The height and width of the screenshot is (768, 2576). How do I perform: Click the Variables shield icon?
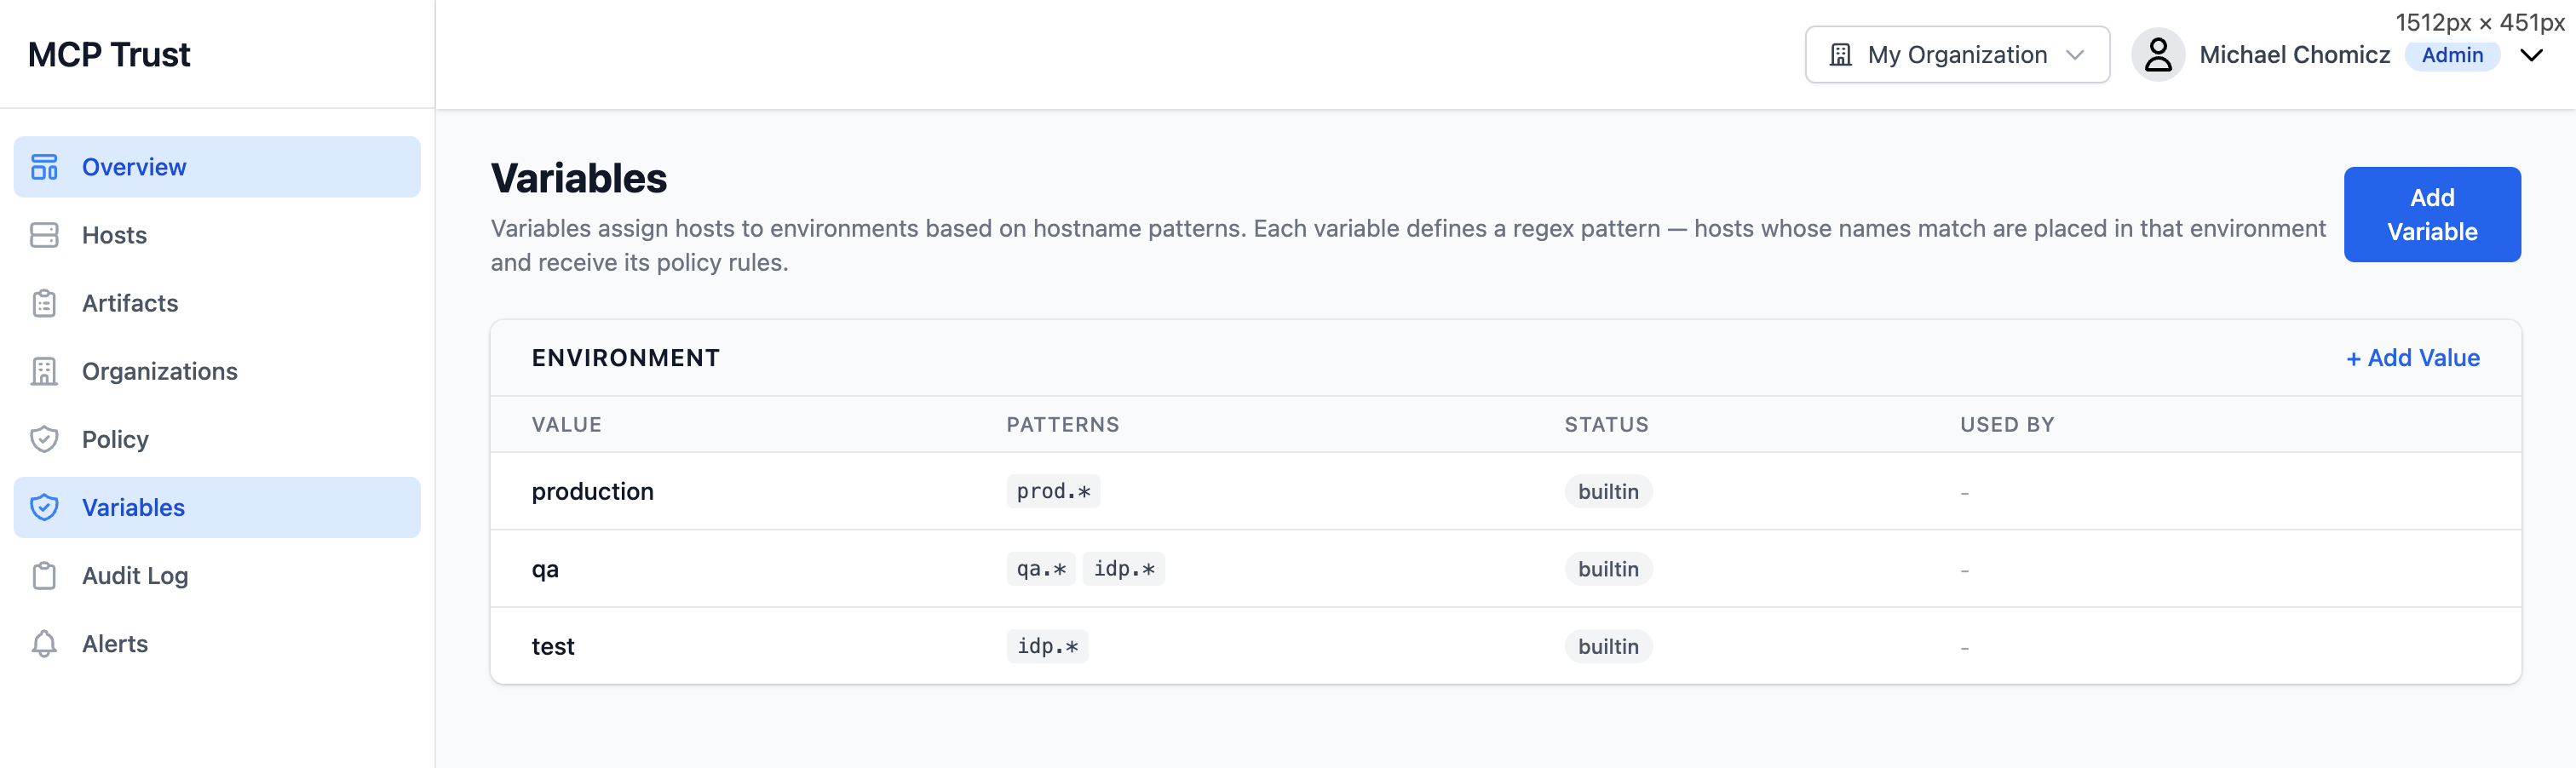pos(44,507)
